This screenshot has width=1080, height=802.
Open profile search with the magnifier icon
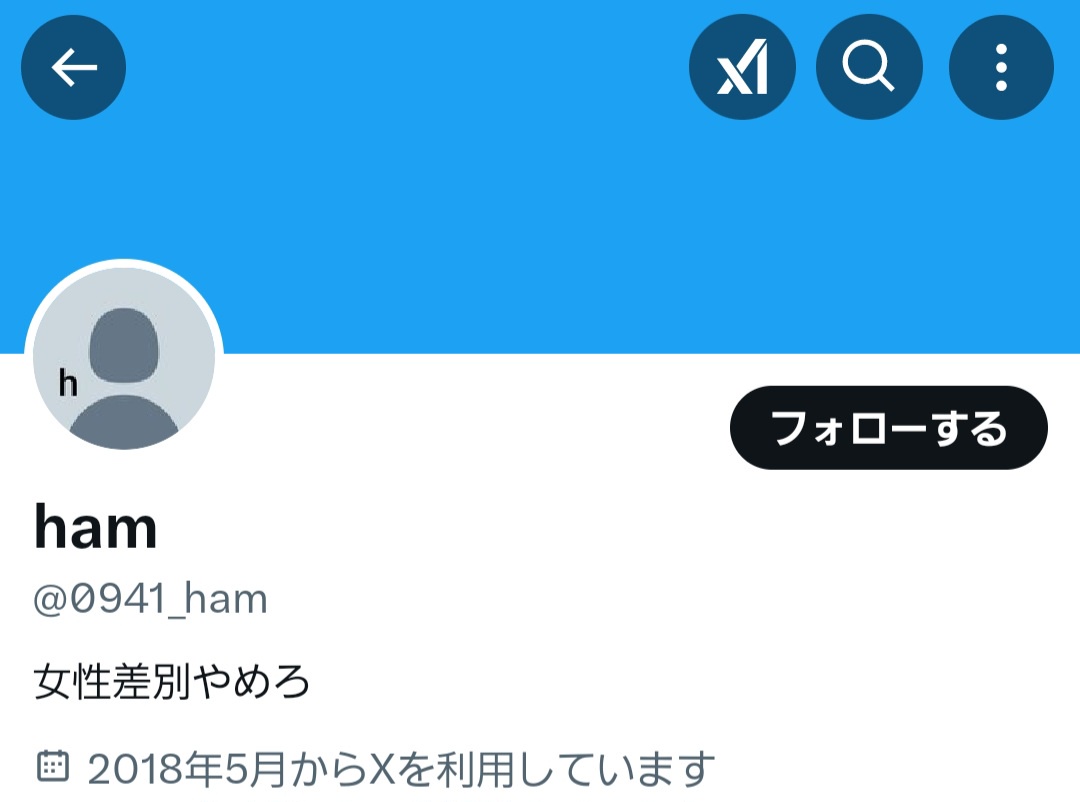pos(869,68)
